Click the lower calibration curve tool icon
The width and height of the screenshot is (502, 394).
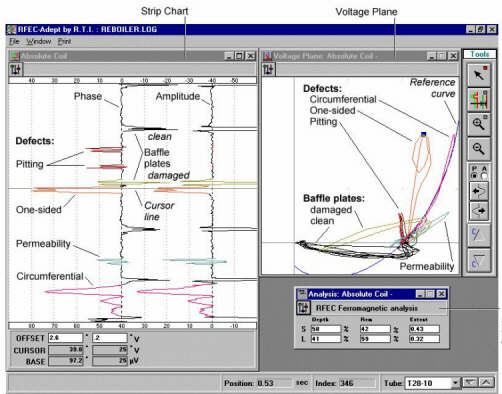[x=479, y=261]
